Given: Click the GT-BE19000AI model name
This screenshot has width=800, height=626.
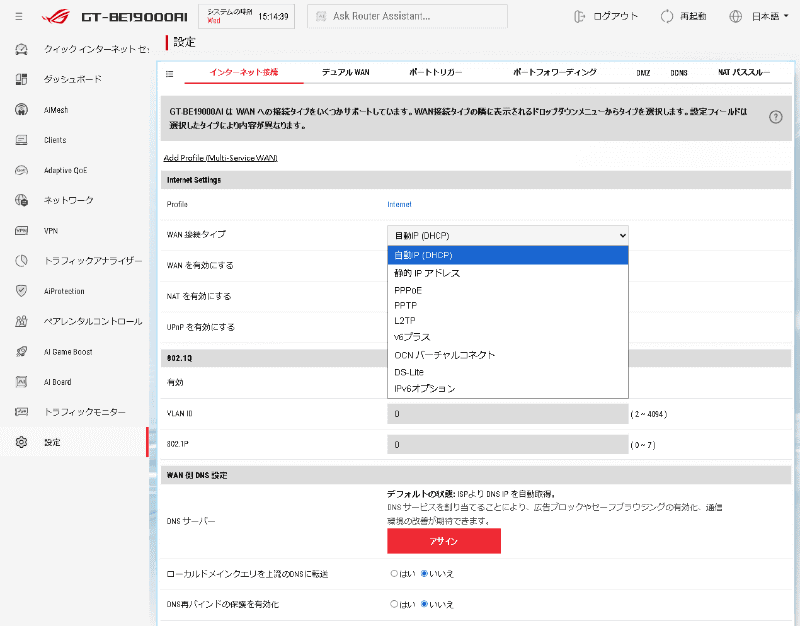Looking at the screenshot, I should click(135, 17).
